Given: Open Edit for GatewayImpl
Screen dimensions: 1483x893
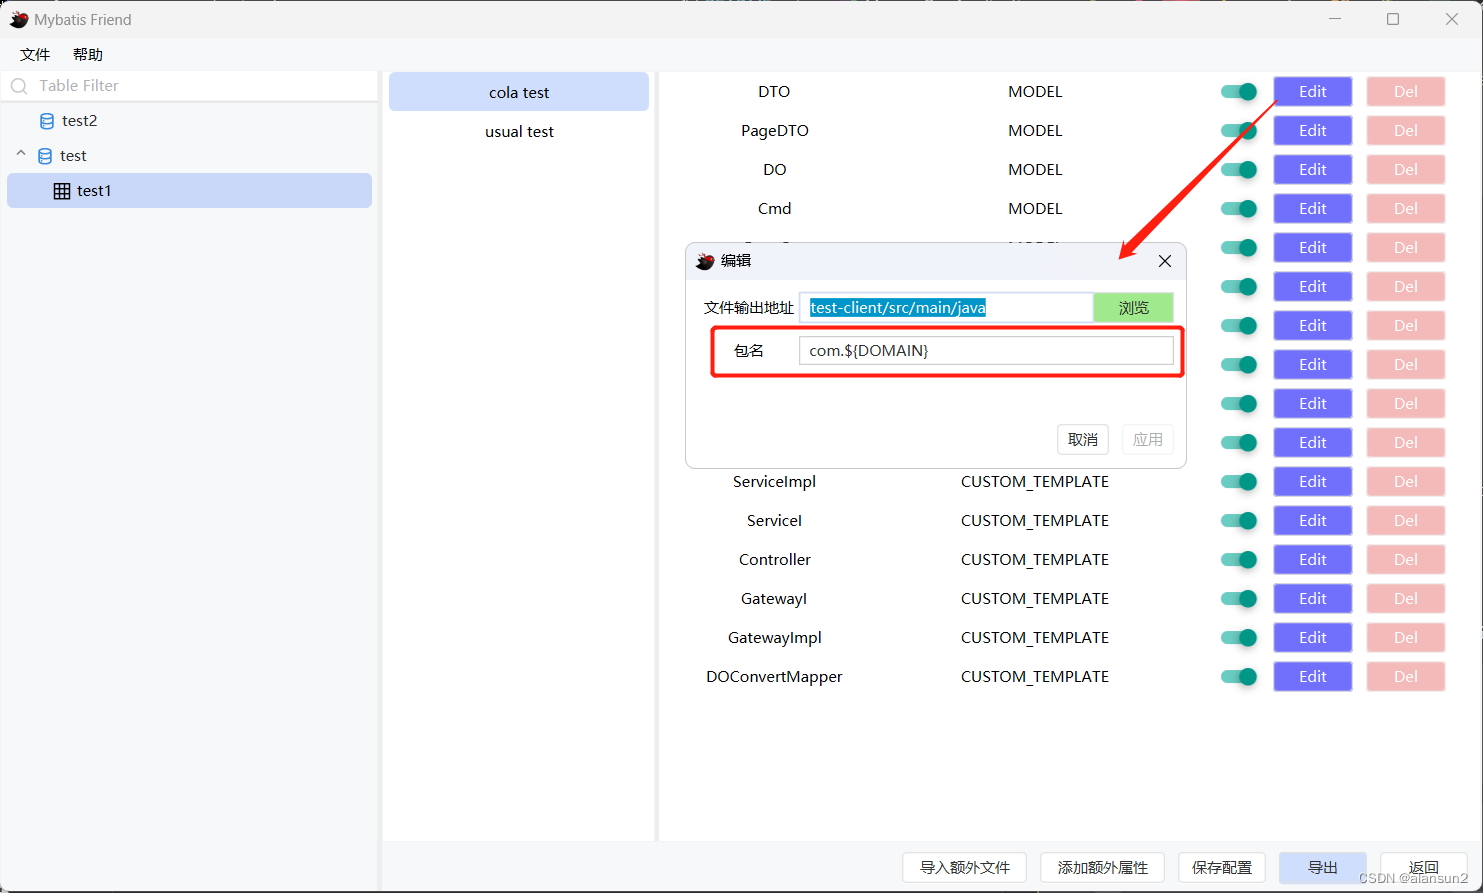Looking at the screenshot, I should tap(1313, 638).
